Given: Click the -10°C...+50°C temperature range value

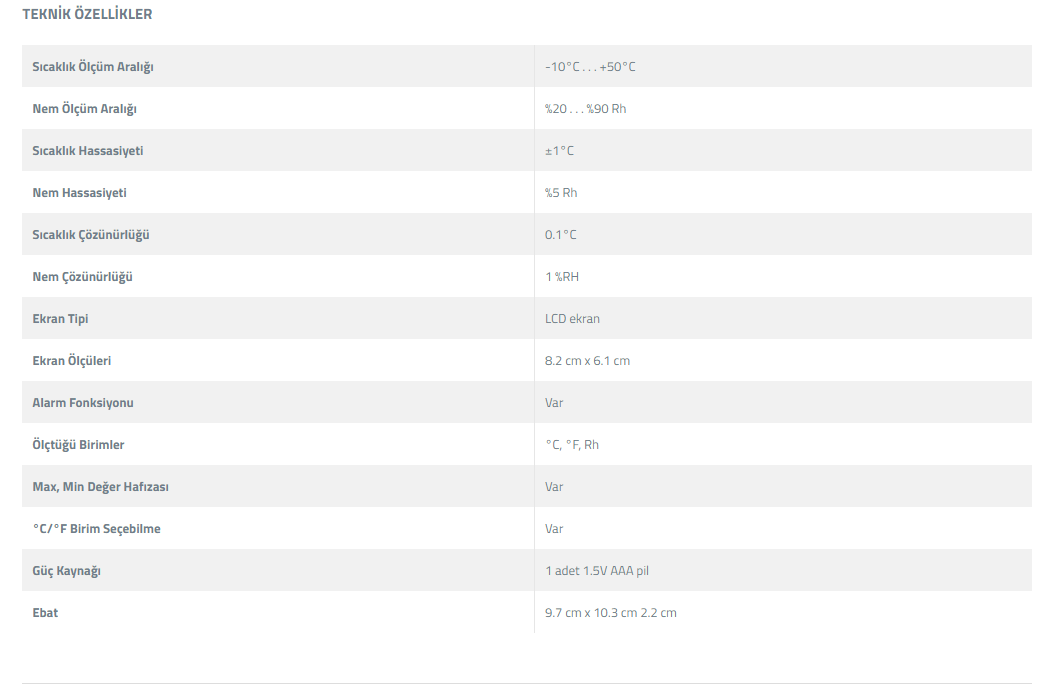Looking at the screenshot, I should [x=590, y=67].
